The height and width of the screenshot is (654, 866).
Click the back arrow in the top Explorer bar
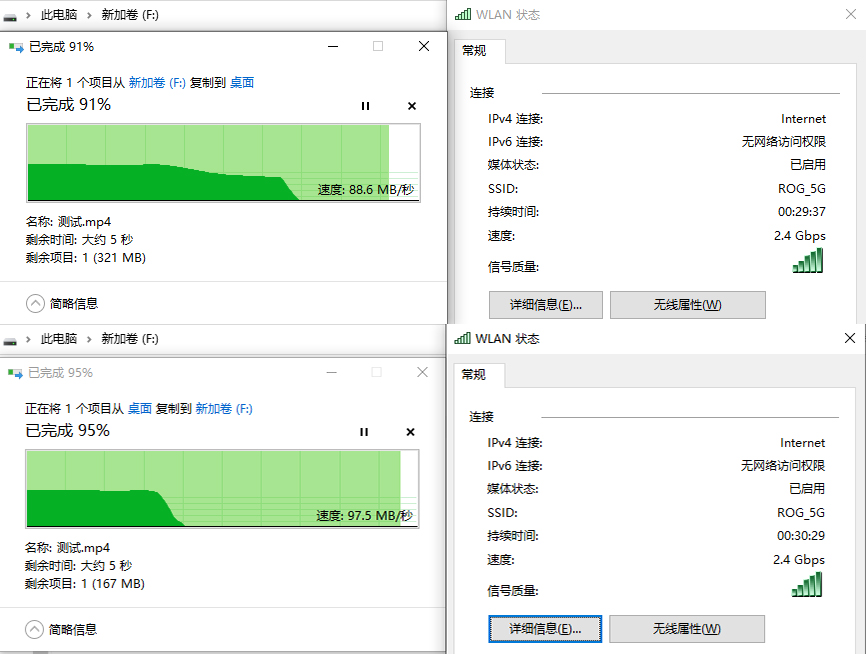pyautogui.click(x=10, y=15)
